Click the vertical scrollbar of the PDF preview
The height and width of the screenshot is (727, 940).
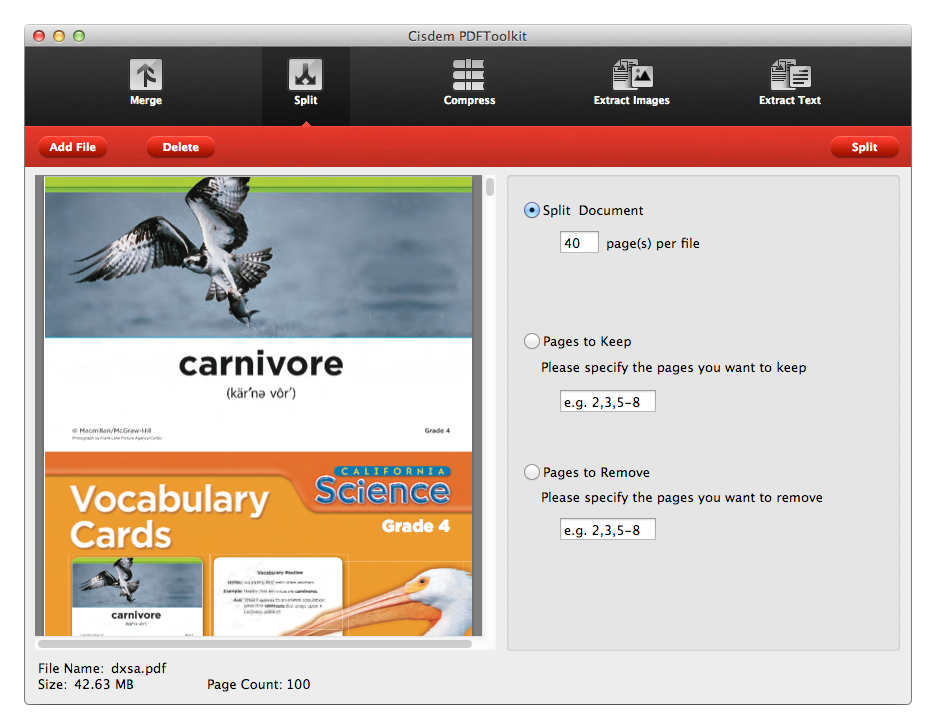(x=490, y=187)
